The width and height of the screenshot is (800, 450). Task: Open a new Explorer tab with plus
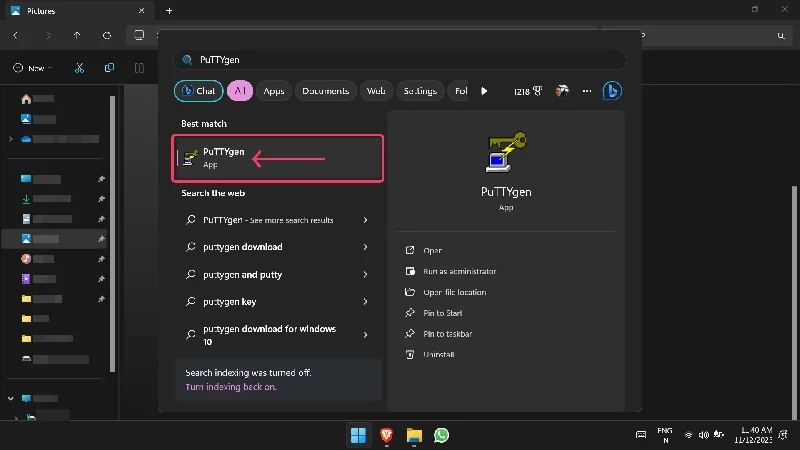click(169, 11)
